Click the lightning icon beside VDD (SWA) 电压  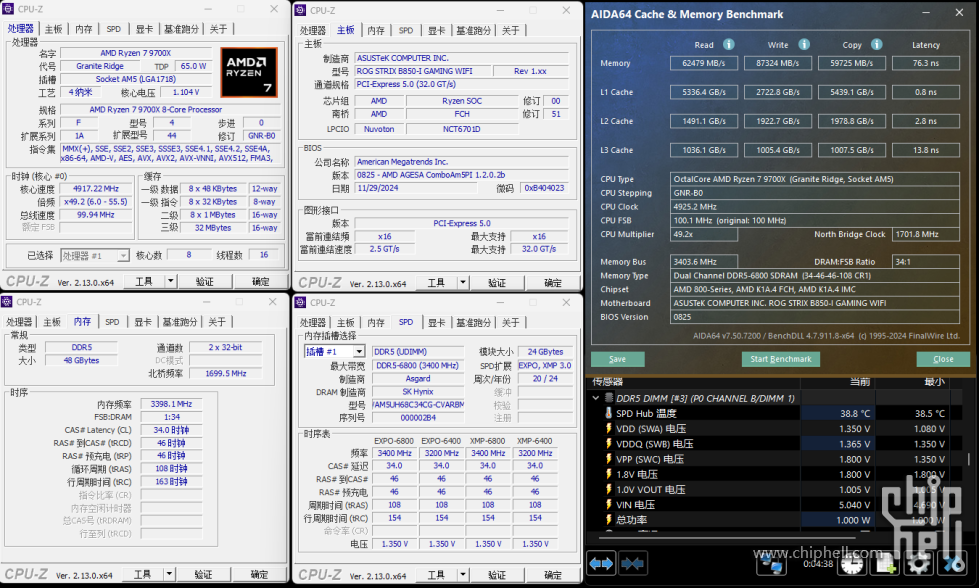point(609,428)
